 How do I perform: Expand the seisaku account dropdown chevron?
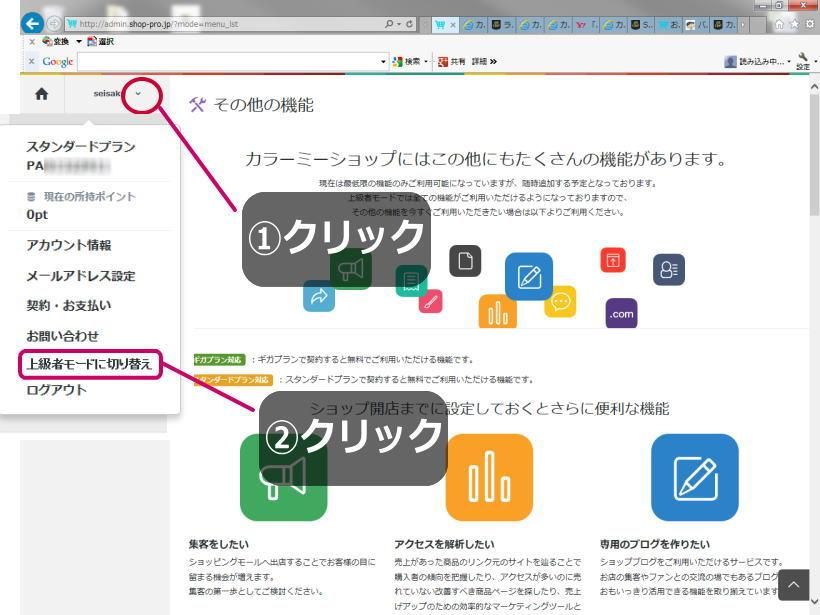coord(140,93)
